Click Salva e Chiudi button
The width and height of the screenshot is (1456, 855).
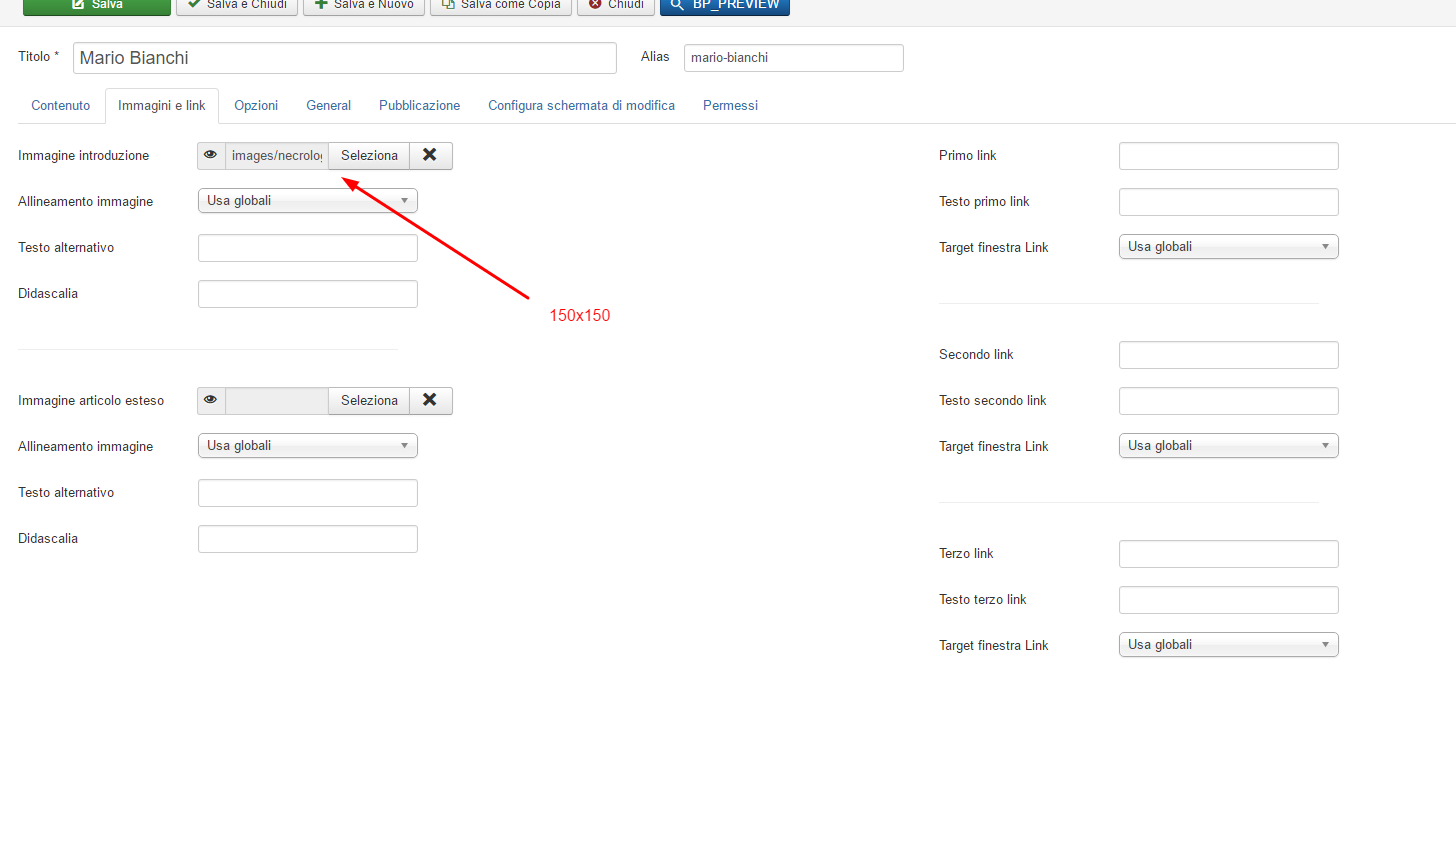[x=237, y=5]
